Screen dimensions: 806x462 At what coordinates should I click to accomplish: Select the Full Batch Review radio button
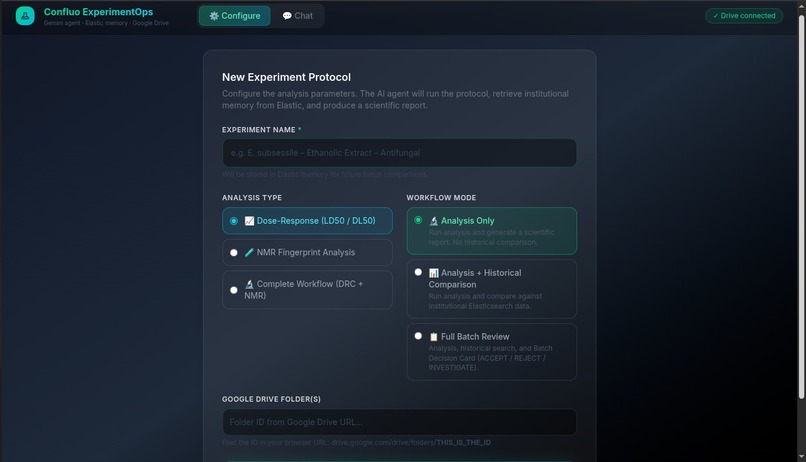[x=418, y=336]
